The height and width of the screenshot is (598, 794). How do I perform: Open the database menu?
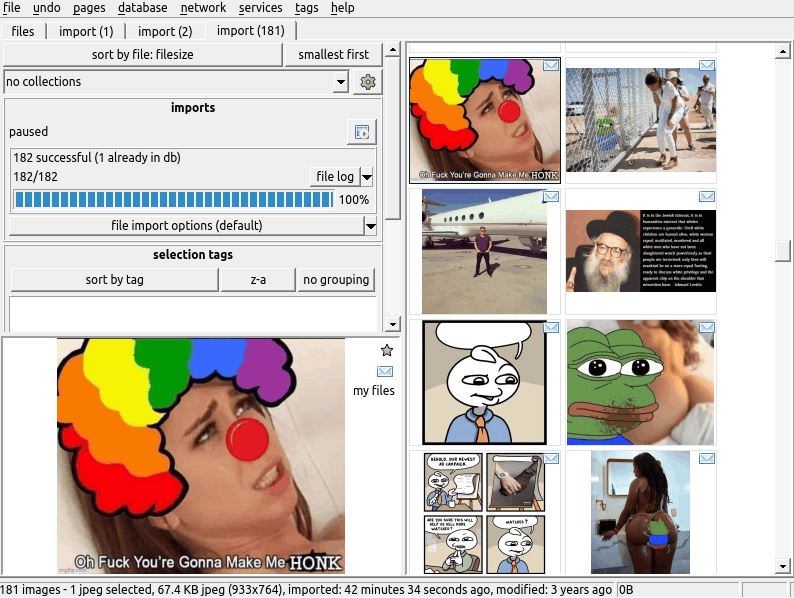click(143, 8)
